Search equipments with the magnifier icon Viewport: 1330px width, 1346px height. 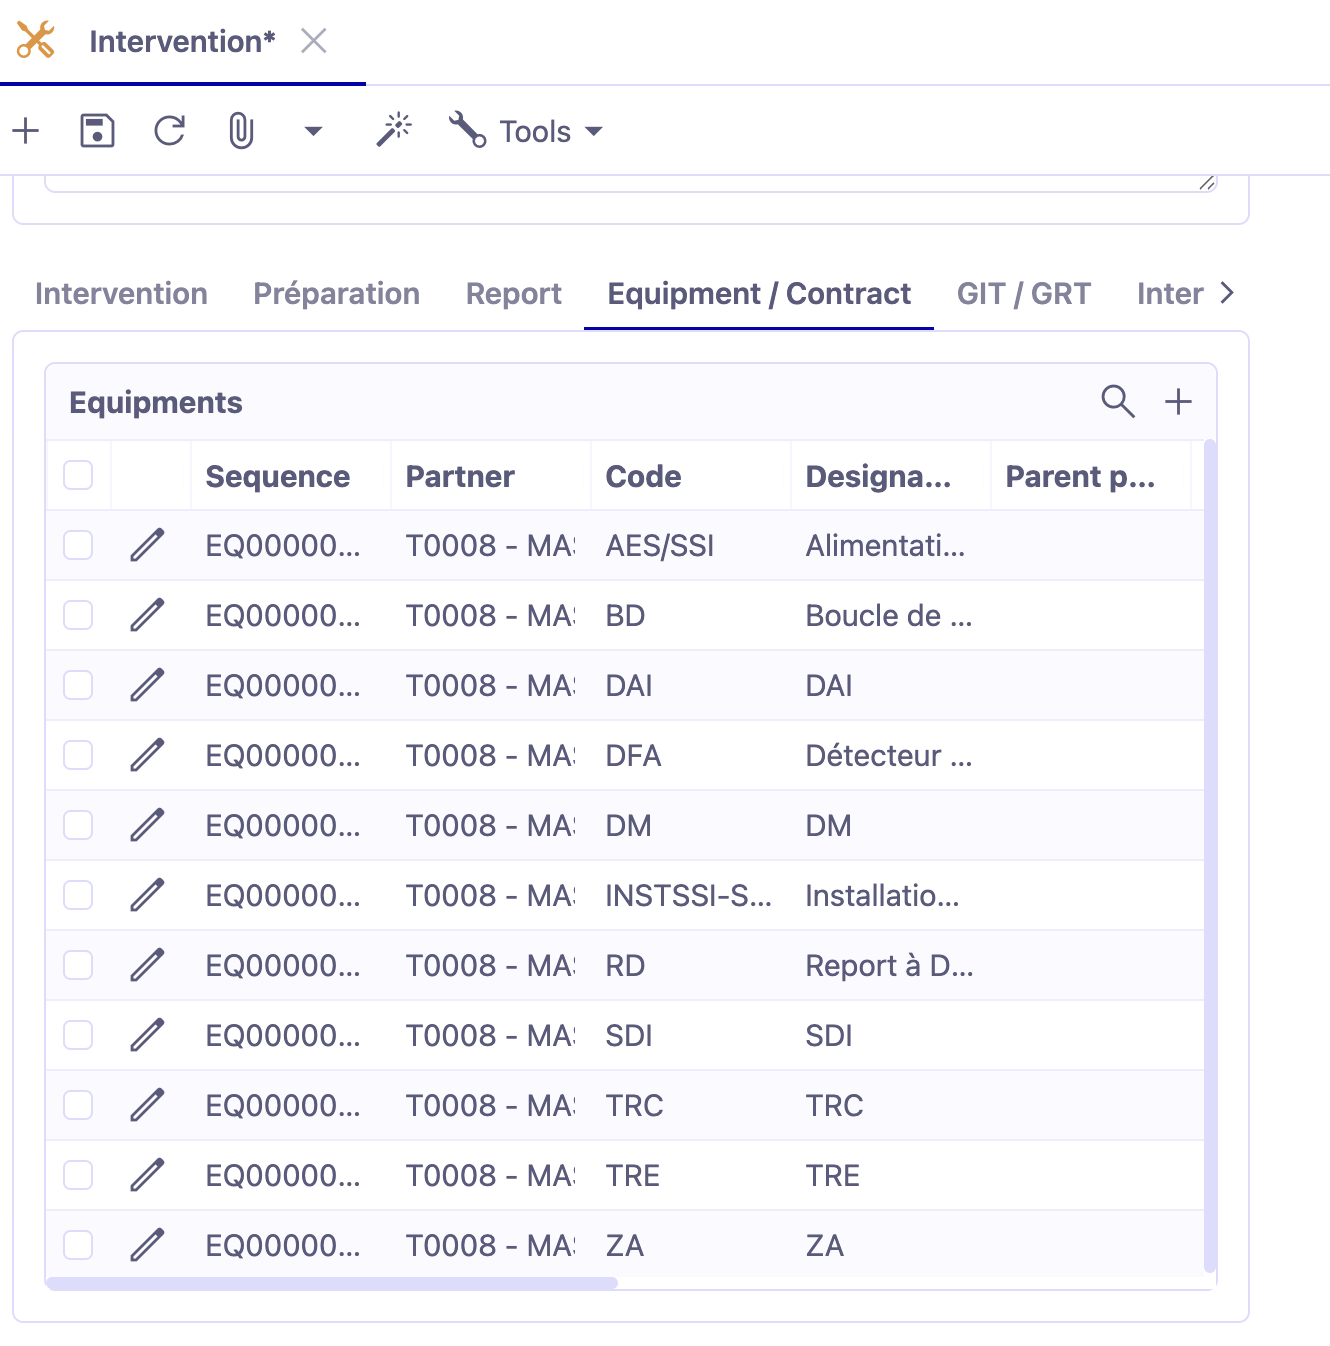pos(1117,401)
